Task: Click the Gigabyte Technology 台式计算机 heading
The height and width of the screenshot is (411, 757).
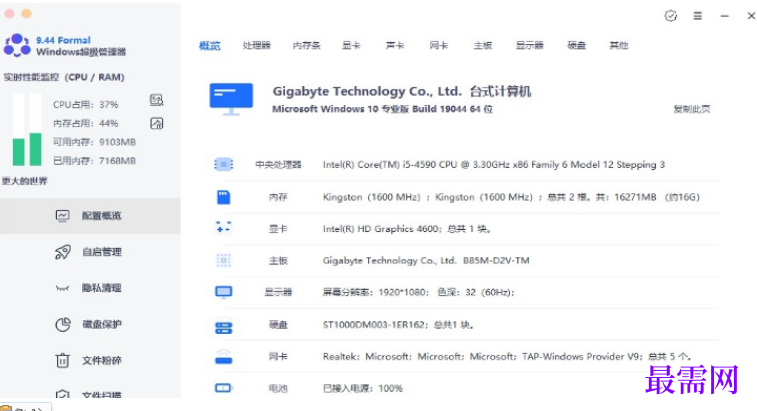Action: tap(402, 91)
